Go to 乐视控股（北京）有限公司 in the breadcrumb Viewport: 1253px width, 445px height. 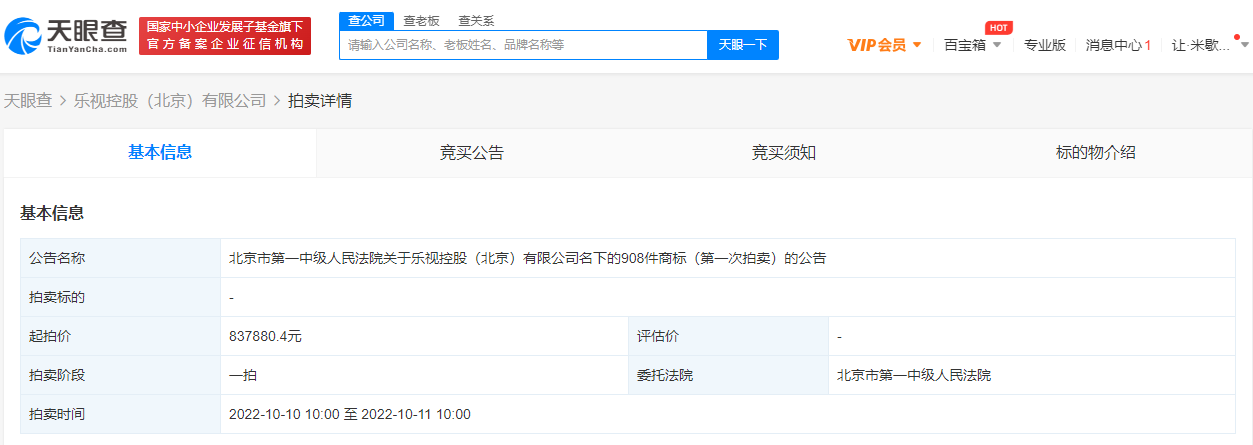[170, 101]
